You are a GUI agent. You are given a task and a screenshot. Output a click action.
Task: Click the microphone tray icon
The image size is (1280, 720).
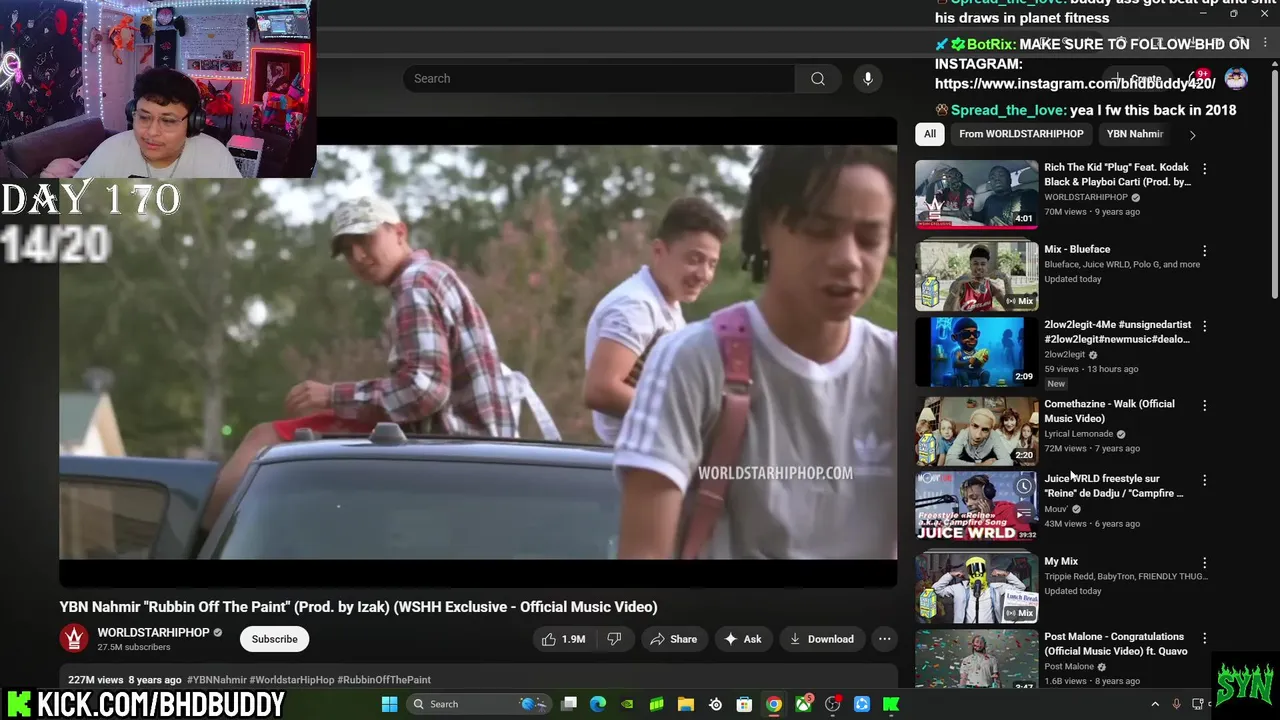[1177, 704]
